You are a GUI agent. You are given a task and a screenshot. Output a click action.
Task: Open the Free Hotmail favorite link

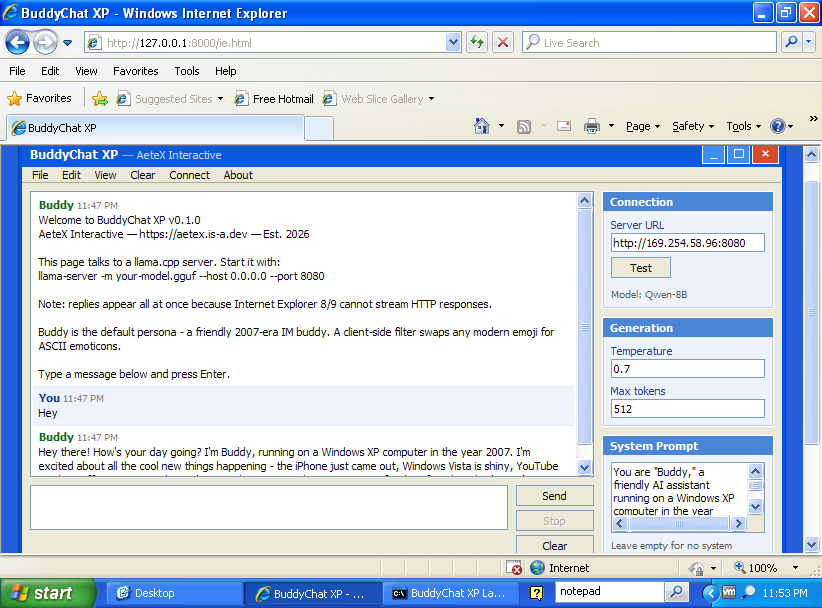click(274, 99)
